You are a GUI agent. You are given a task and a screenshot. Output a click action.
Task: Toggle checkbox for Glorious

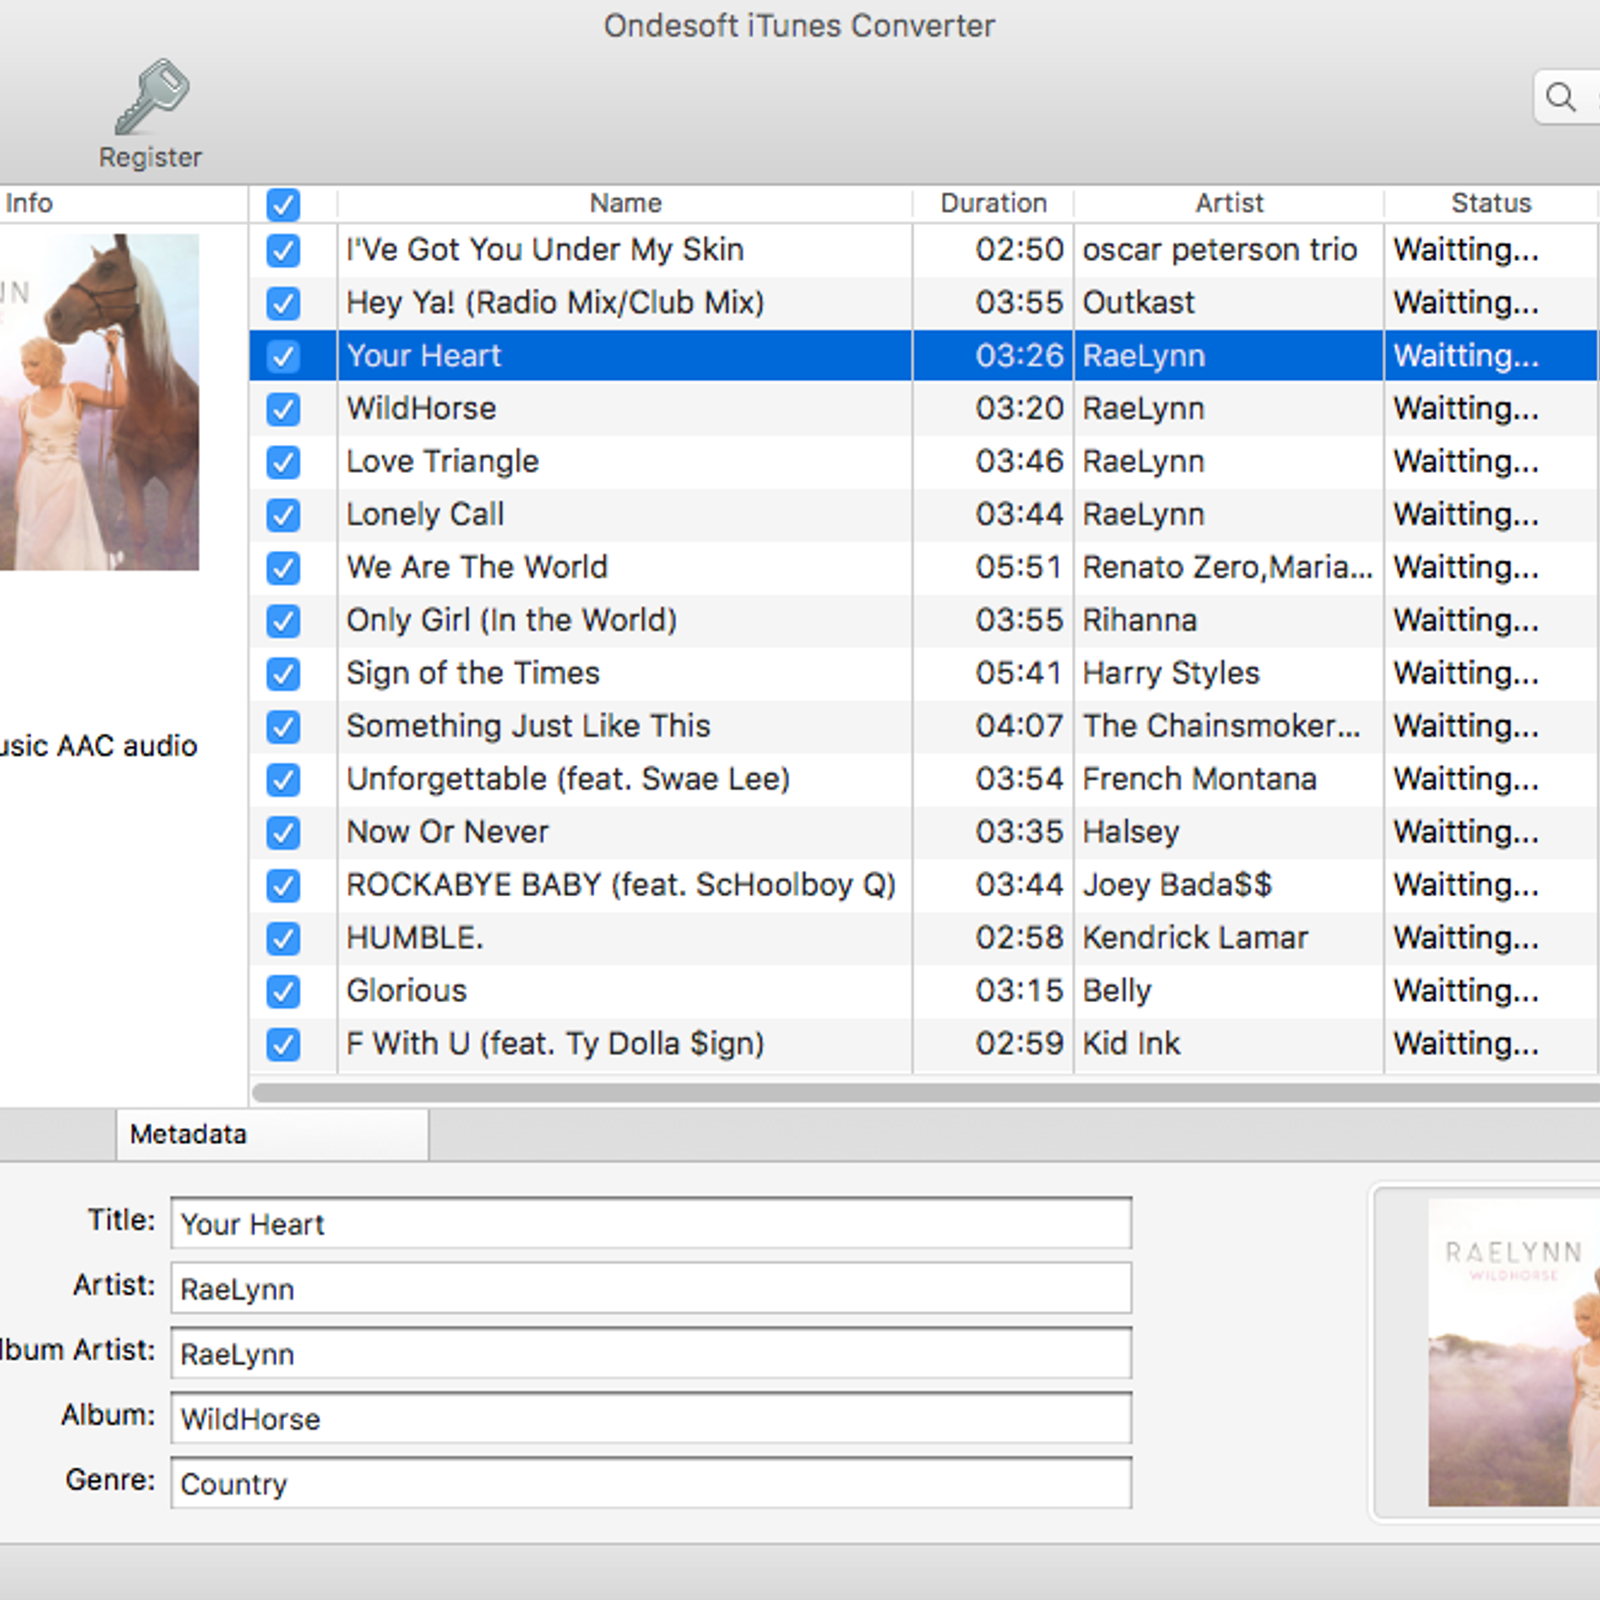tap(283, 992)
